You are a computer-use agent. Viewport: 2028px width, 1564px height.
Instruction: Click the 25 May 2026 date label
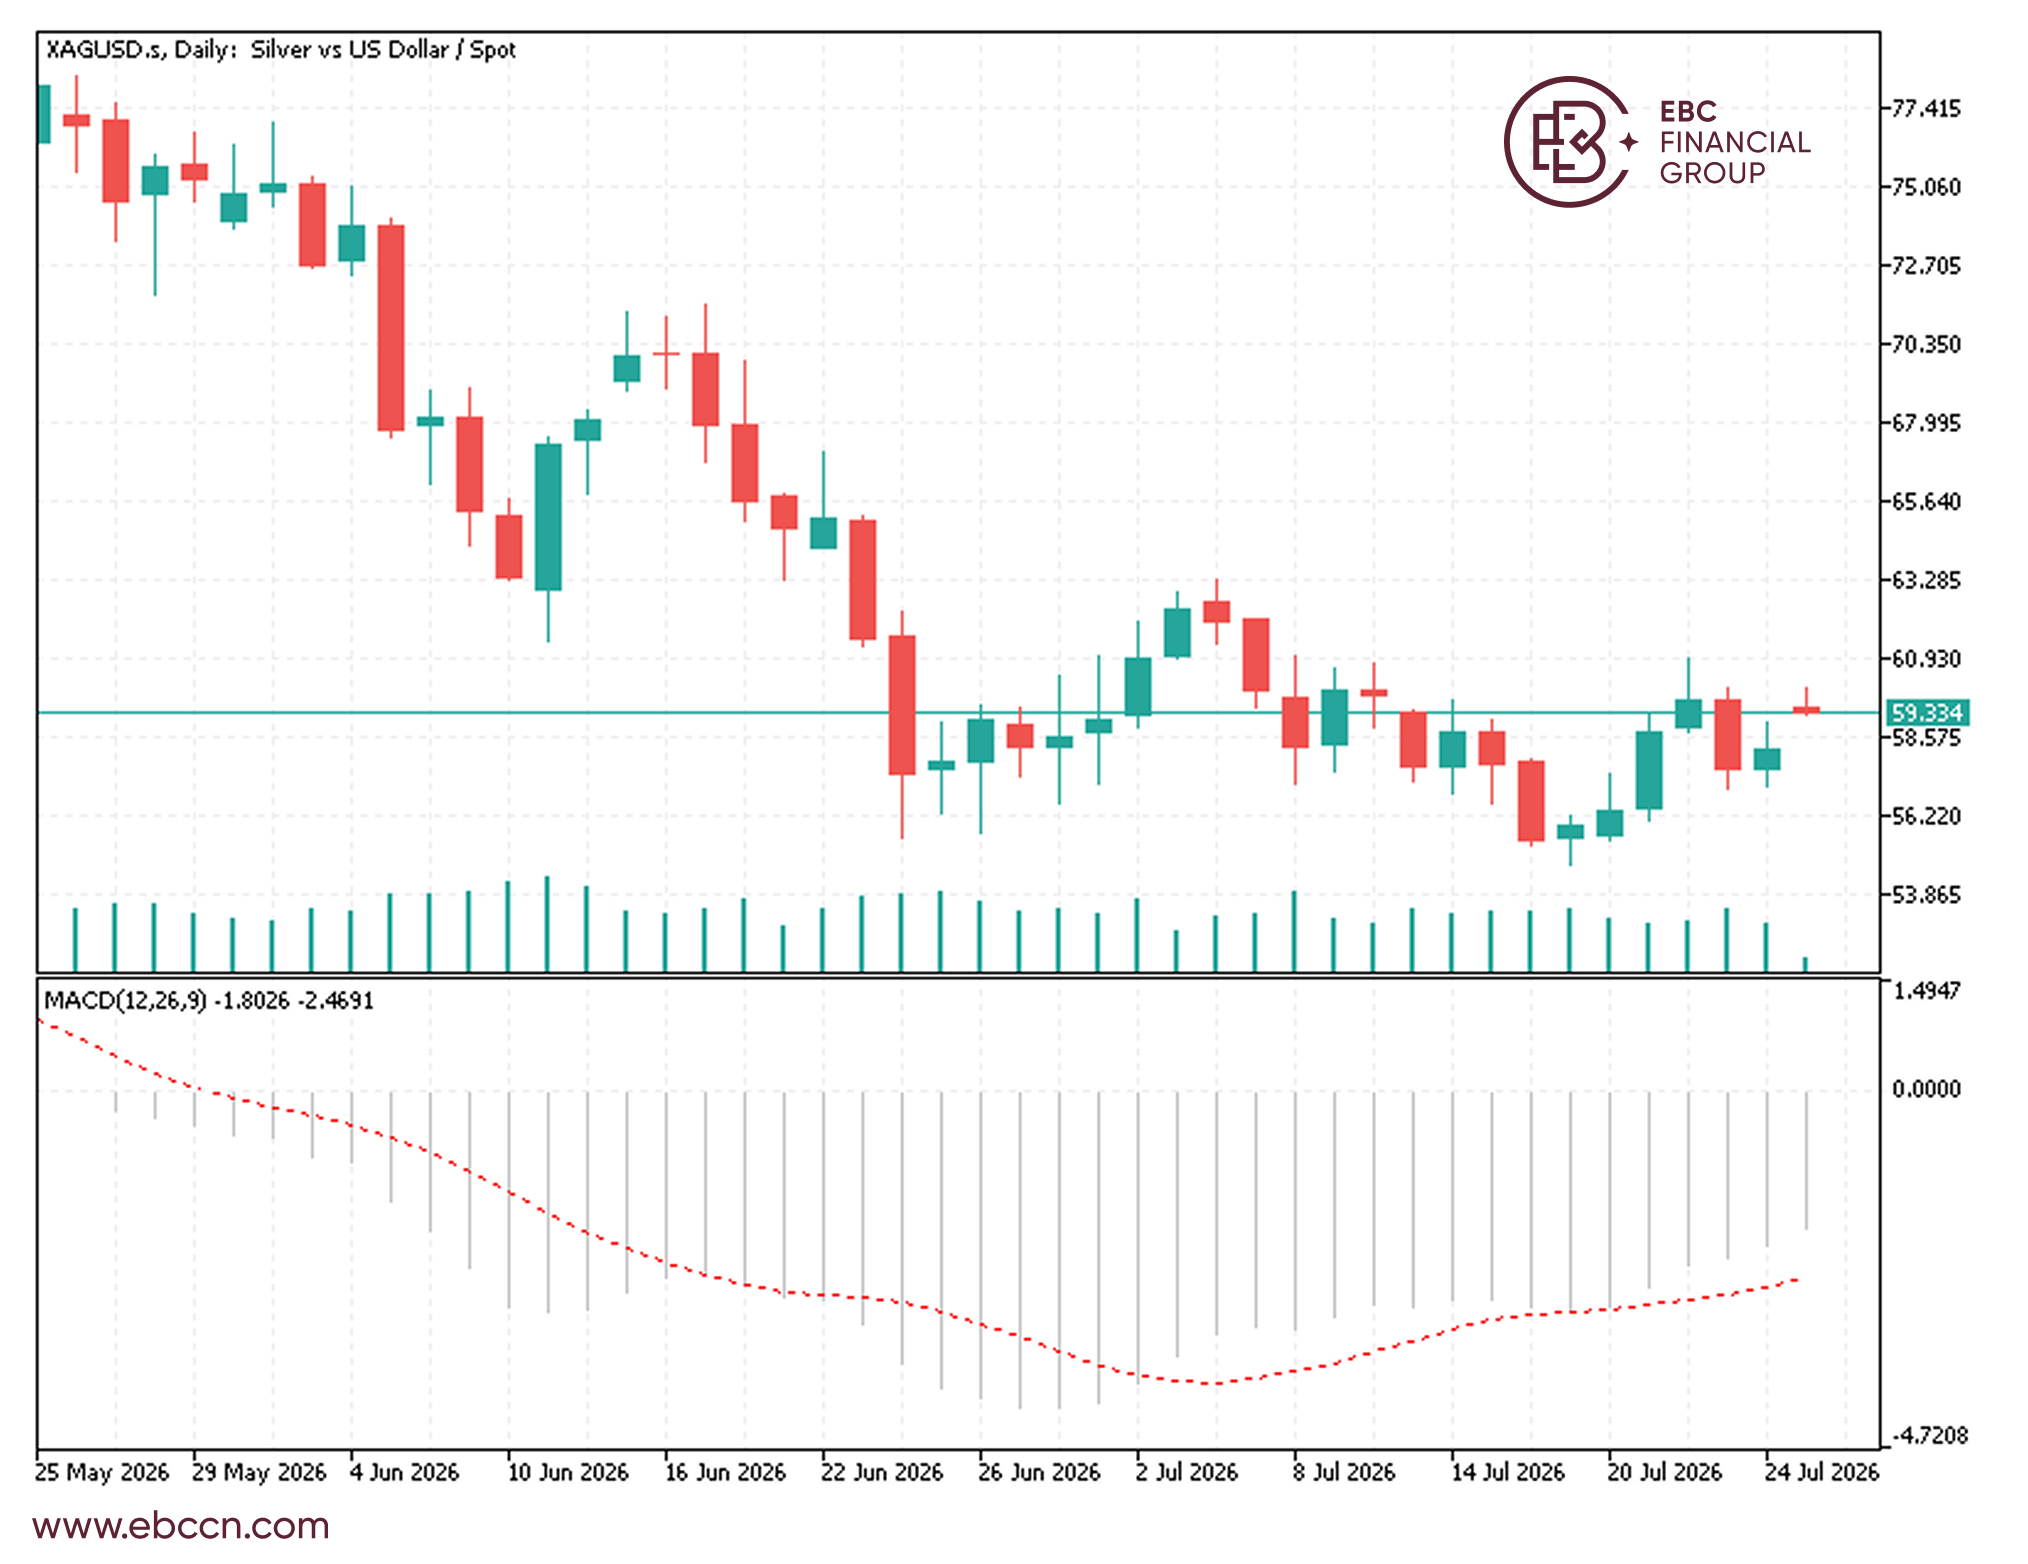point(102,1473)
